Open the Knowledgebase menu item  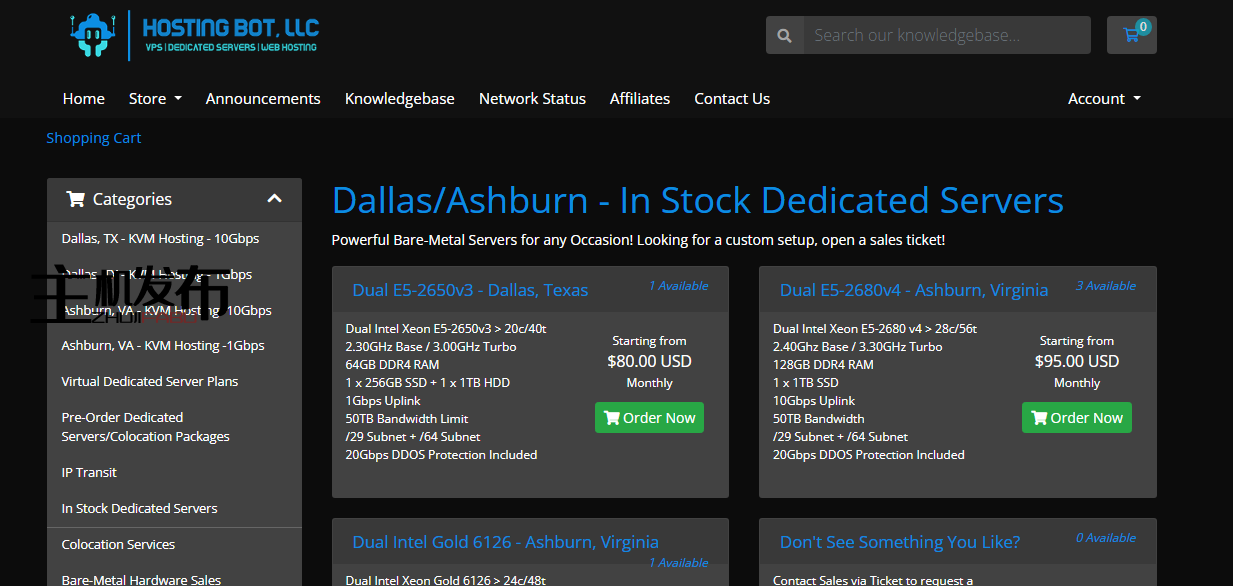coord(399,98)
